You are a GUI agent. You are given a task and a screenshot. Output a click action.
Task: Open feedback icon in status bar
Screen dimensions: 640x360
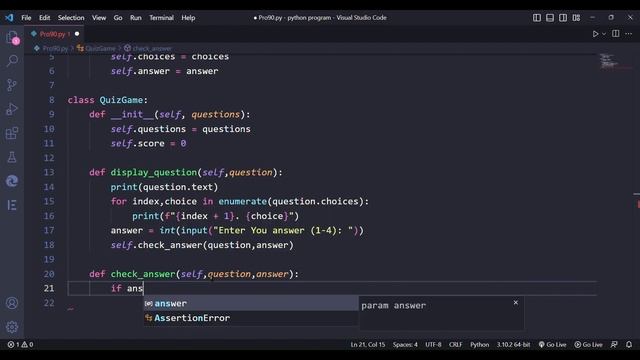point(614,344)
